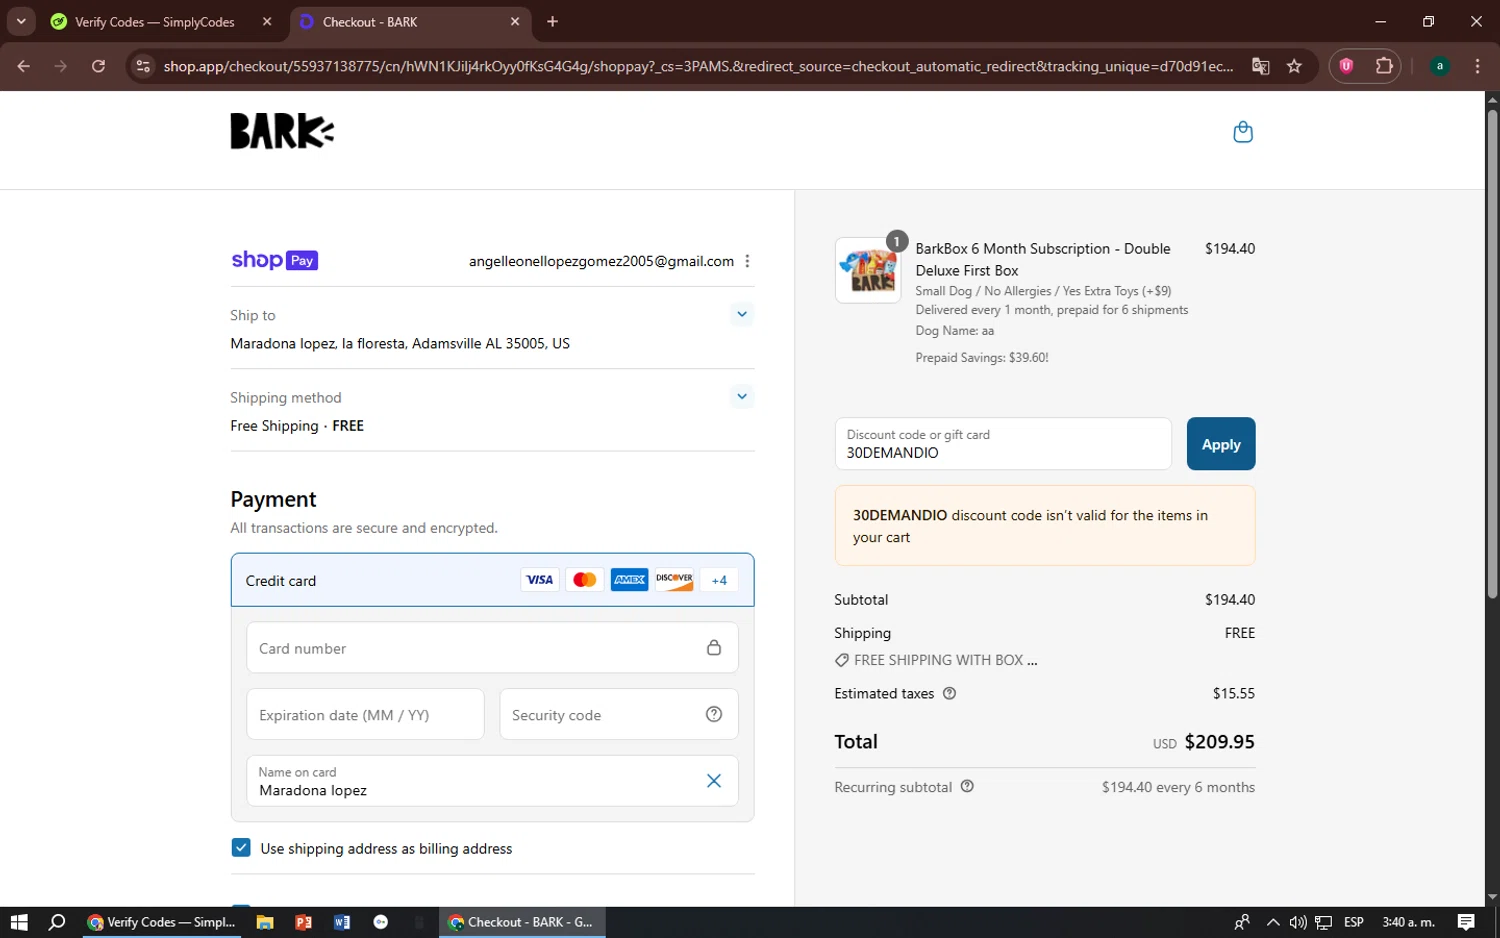The image size is (1500, 938).
Task: Open the shopping bag cart icon
Action: point(1243,132)
